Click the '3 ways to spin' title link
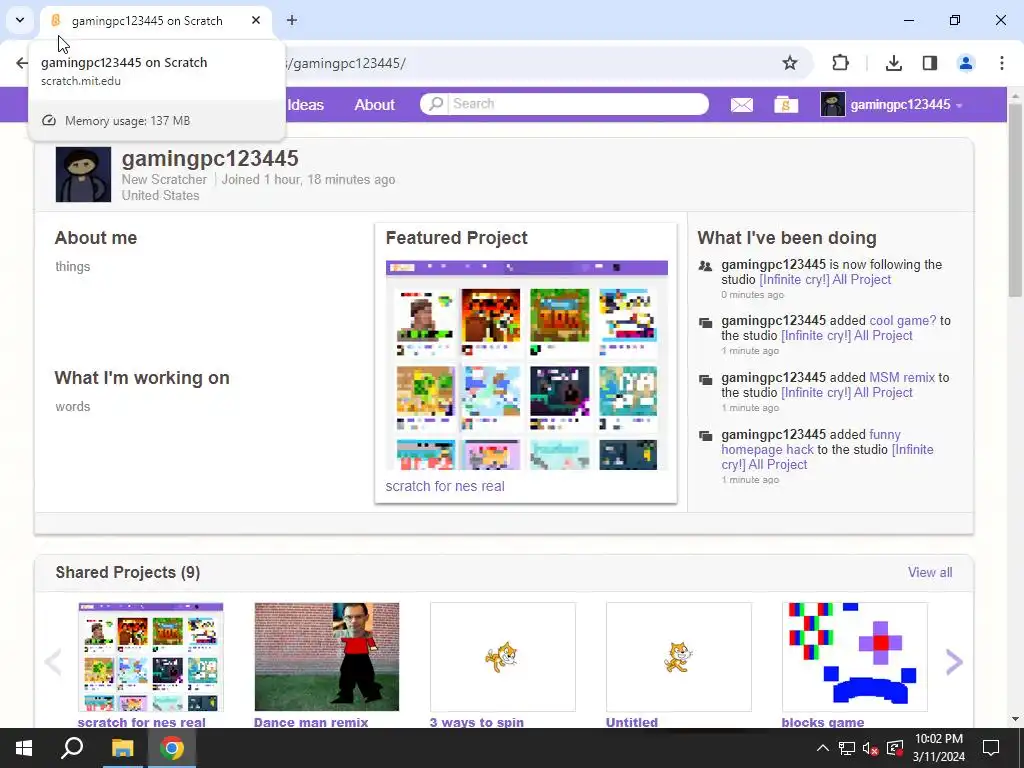 pos(477,722)
